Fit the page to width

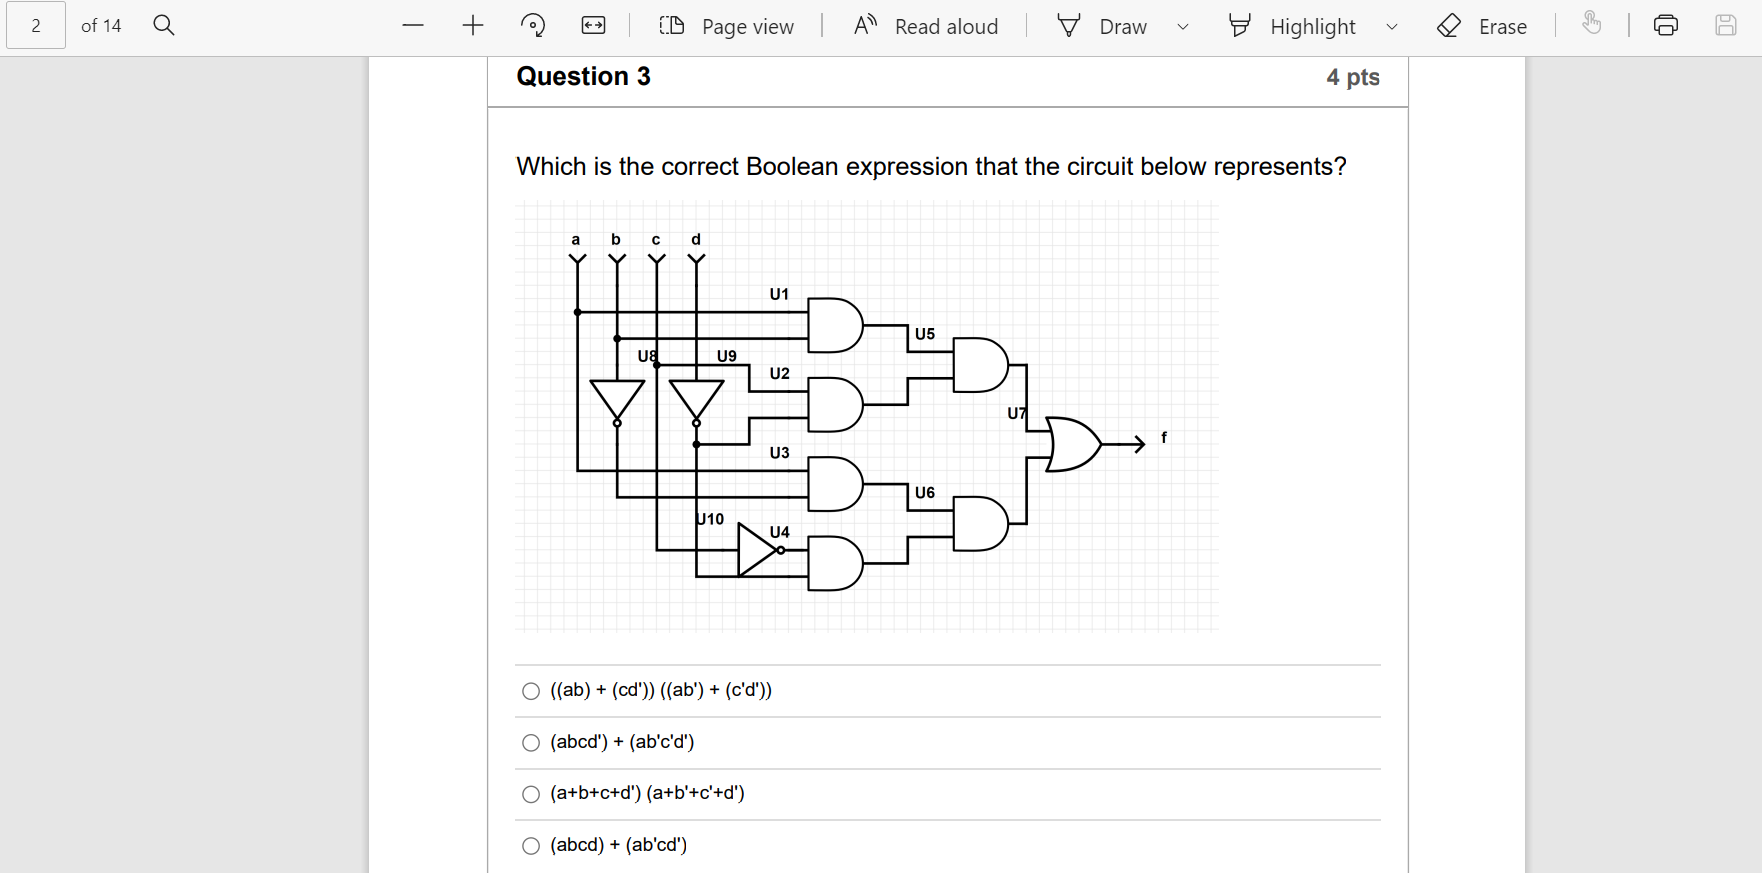592,25
